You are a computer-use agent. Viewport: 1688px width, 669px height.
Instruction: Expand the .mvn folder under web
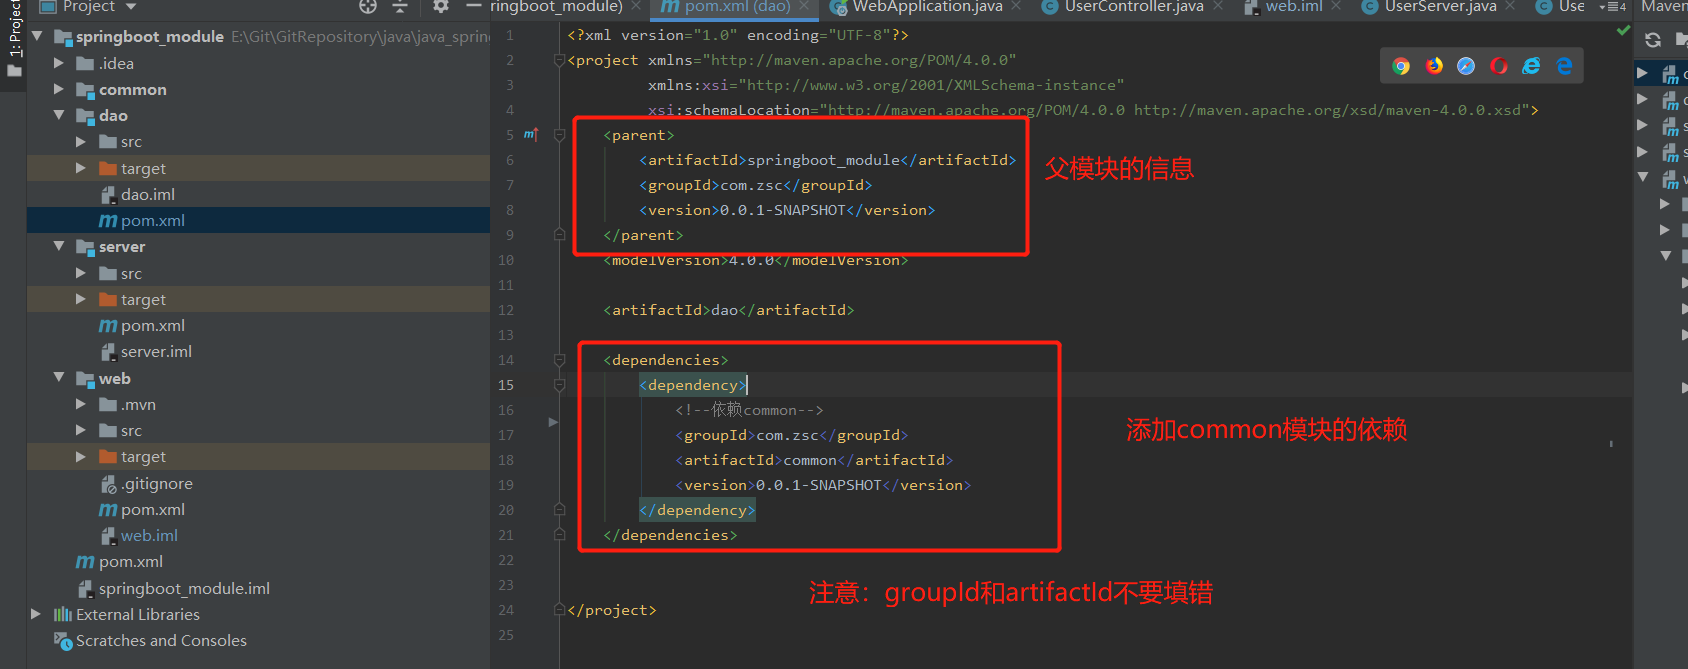click(81, 404)
